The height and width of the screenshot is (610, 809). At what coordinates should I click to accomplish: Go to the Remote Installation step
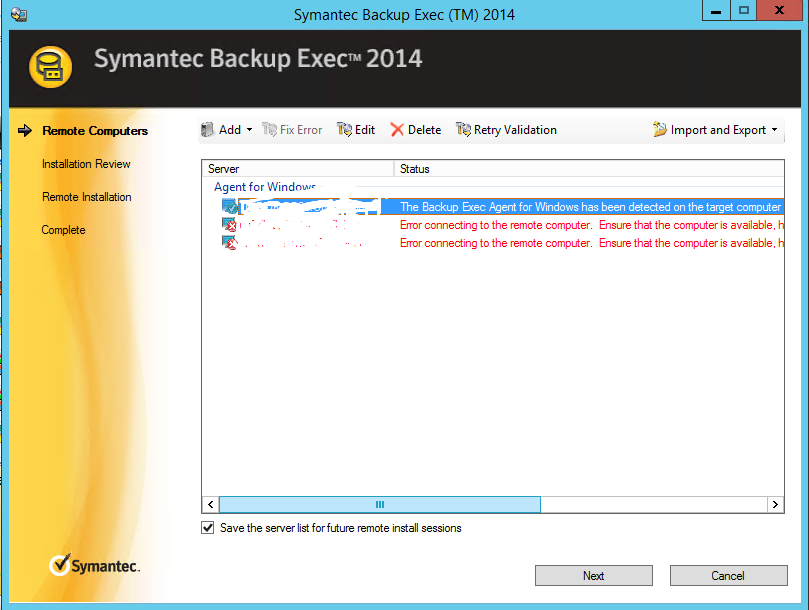point(87,197)
